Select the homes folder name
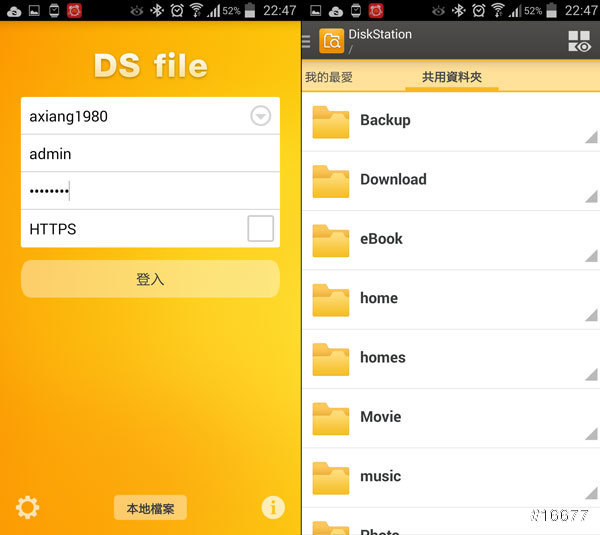Viewport: 600px width, 535px height. tap(383, 357)
